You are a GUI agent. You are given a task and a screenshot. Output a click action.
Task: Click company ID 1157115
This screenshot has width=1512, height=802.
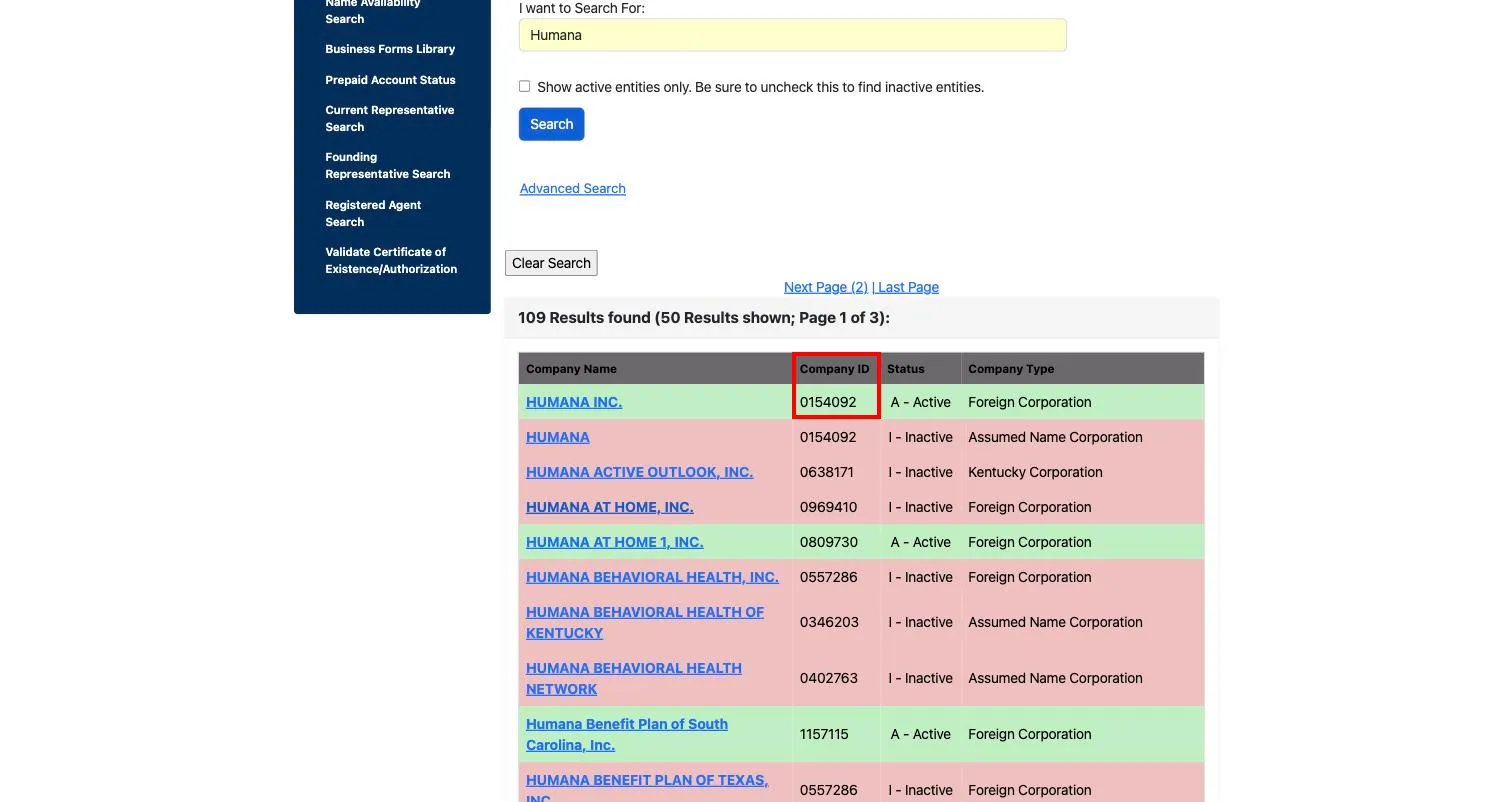[x=824, y=734]
